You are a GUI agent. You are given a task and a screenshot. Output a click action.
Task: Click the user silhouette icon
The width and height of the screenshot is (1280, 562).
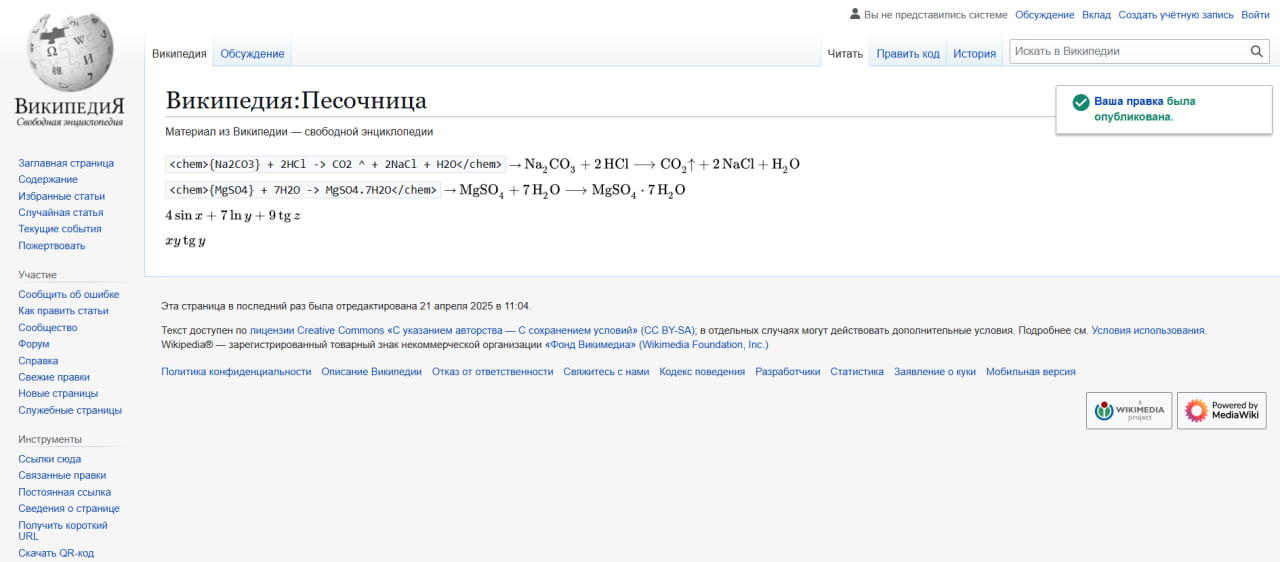pyautogui.click(x=855, y=14)
